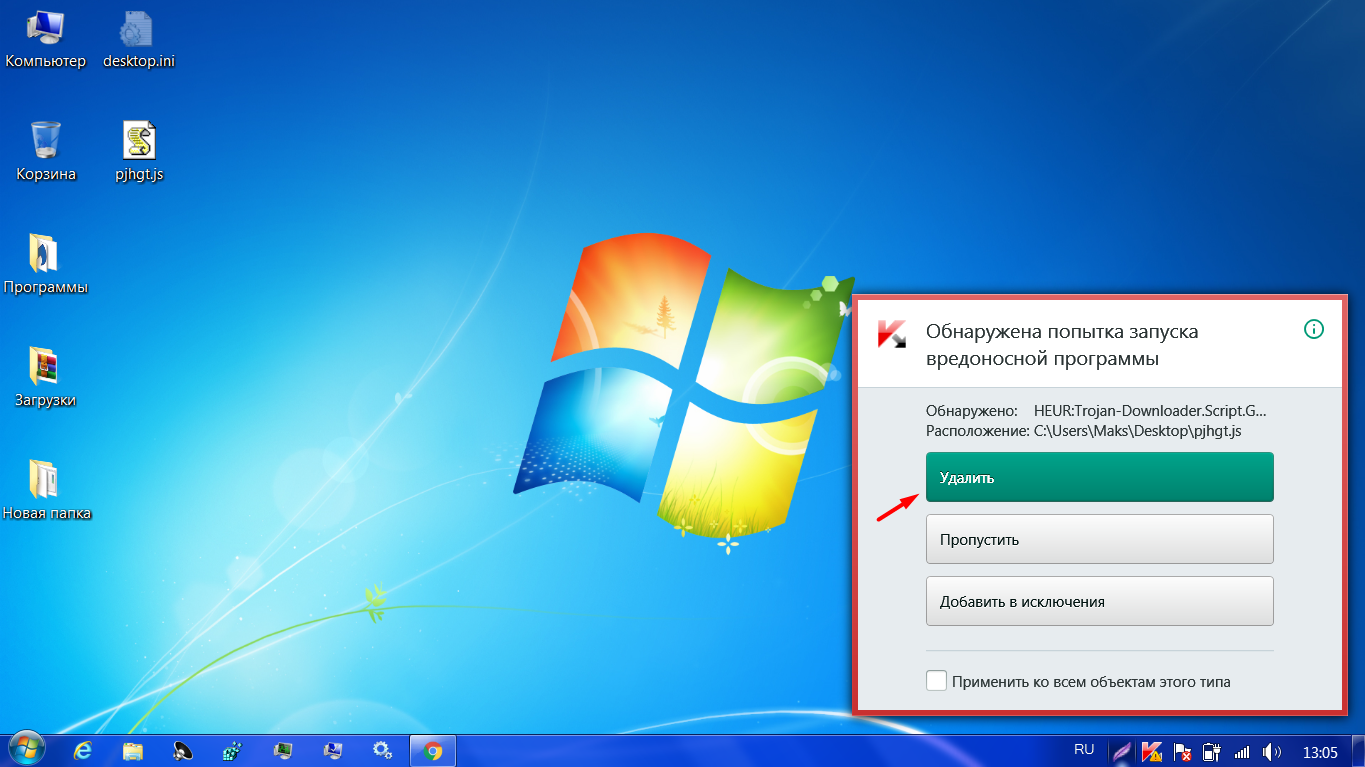Open Windows Explorer from the taskbar
Image resolution: width=1365 pixels, height=767 pixels.
click(x=133, y=750)
